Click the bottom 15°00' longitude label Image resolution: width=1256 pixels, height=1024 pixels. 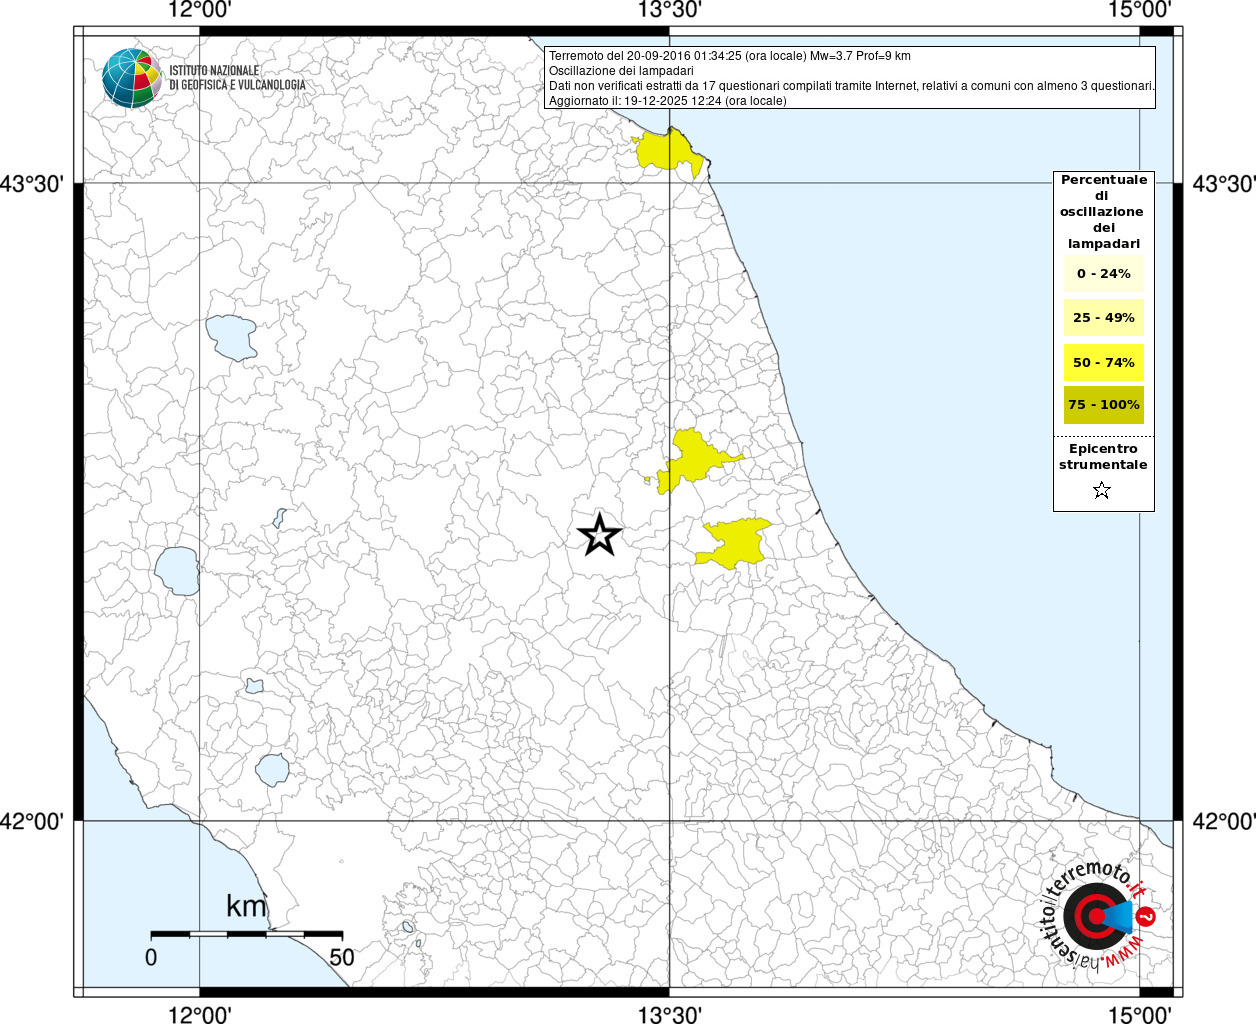[x=1140, y=1014]
